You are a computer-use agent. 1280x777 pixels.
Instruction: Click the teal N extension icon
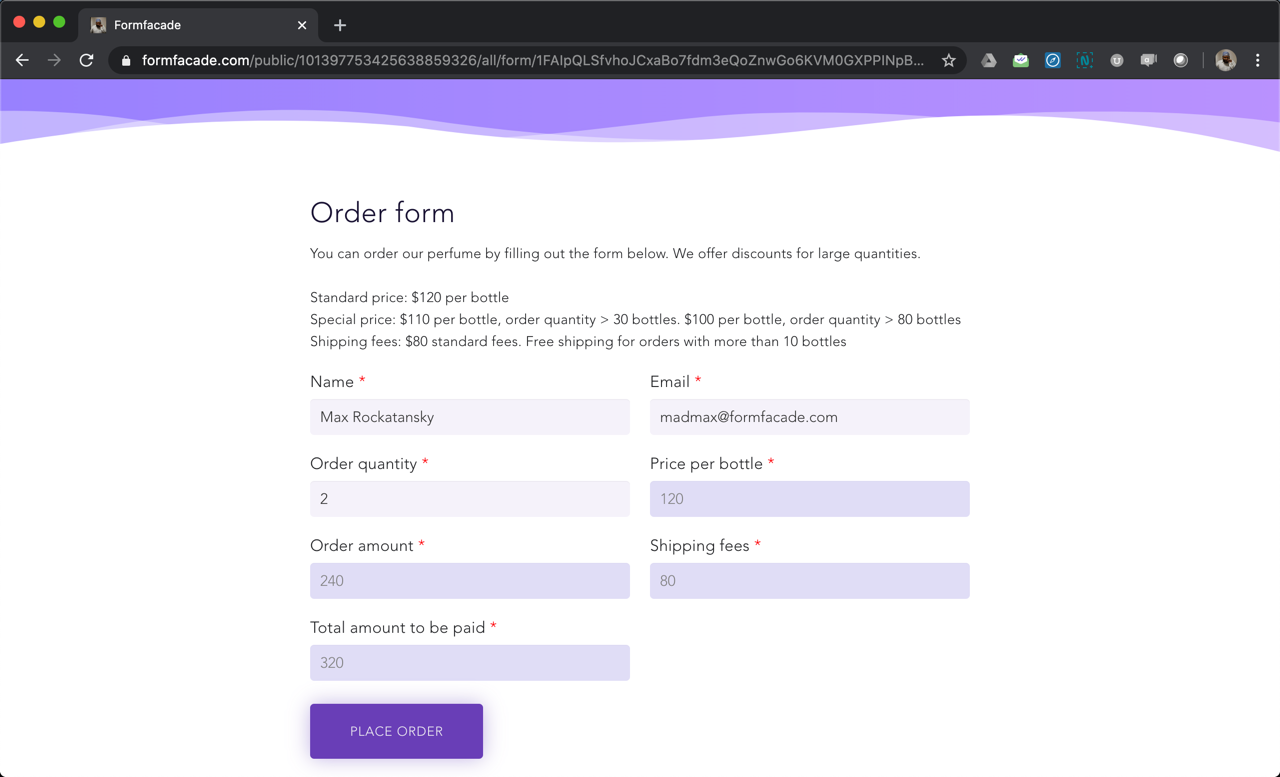pyautogui.click(x=1084, y=60)
